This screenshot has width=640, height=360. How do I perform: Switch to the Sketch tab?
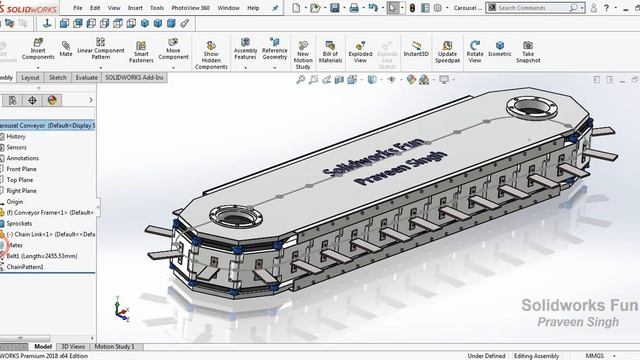click(x=58, y=78)
